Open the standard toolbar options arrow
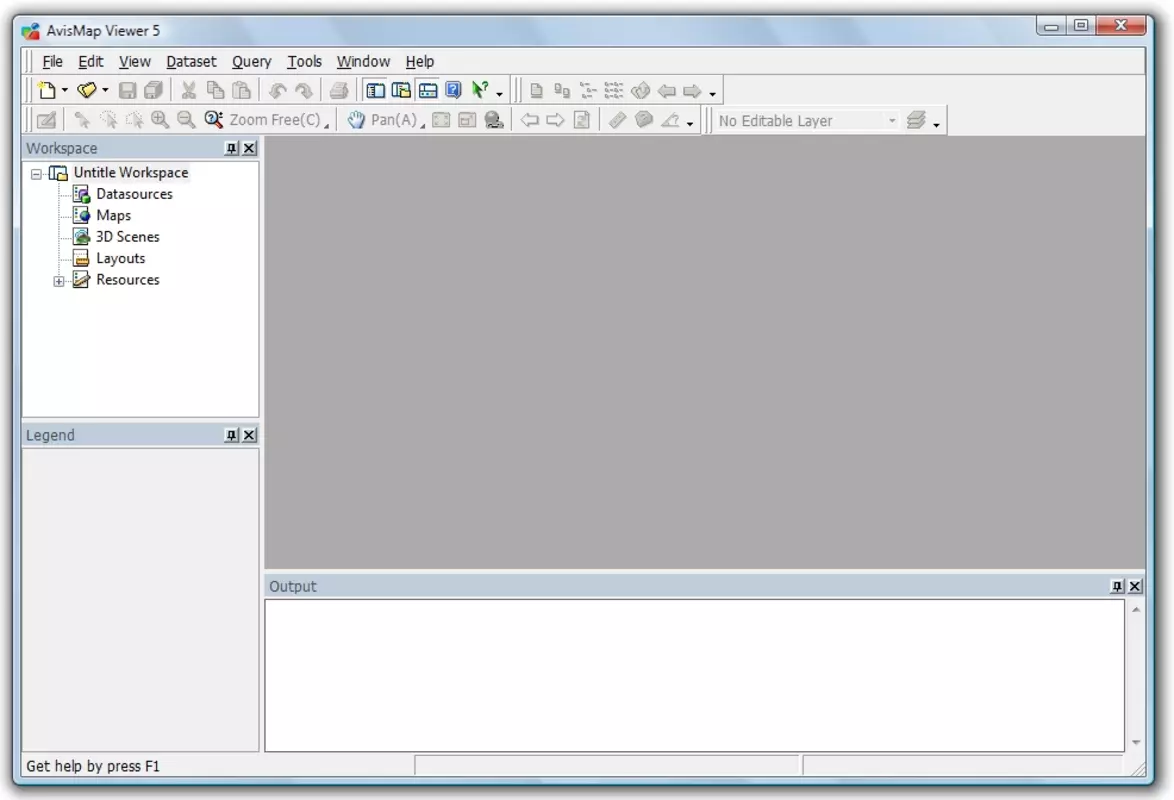 pos(499,93)
